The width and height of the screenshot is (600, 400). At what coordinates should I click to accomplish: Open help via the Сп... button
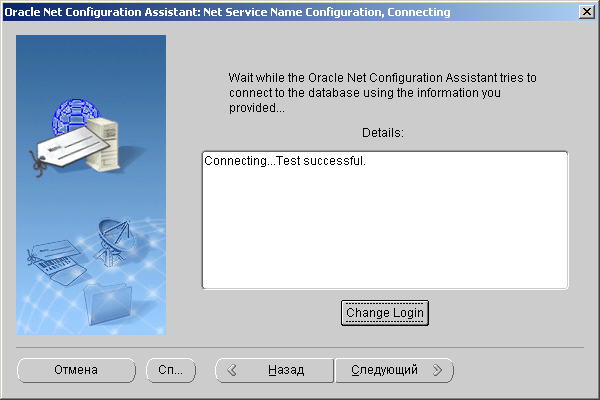click(171, 370)
